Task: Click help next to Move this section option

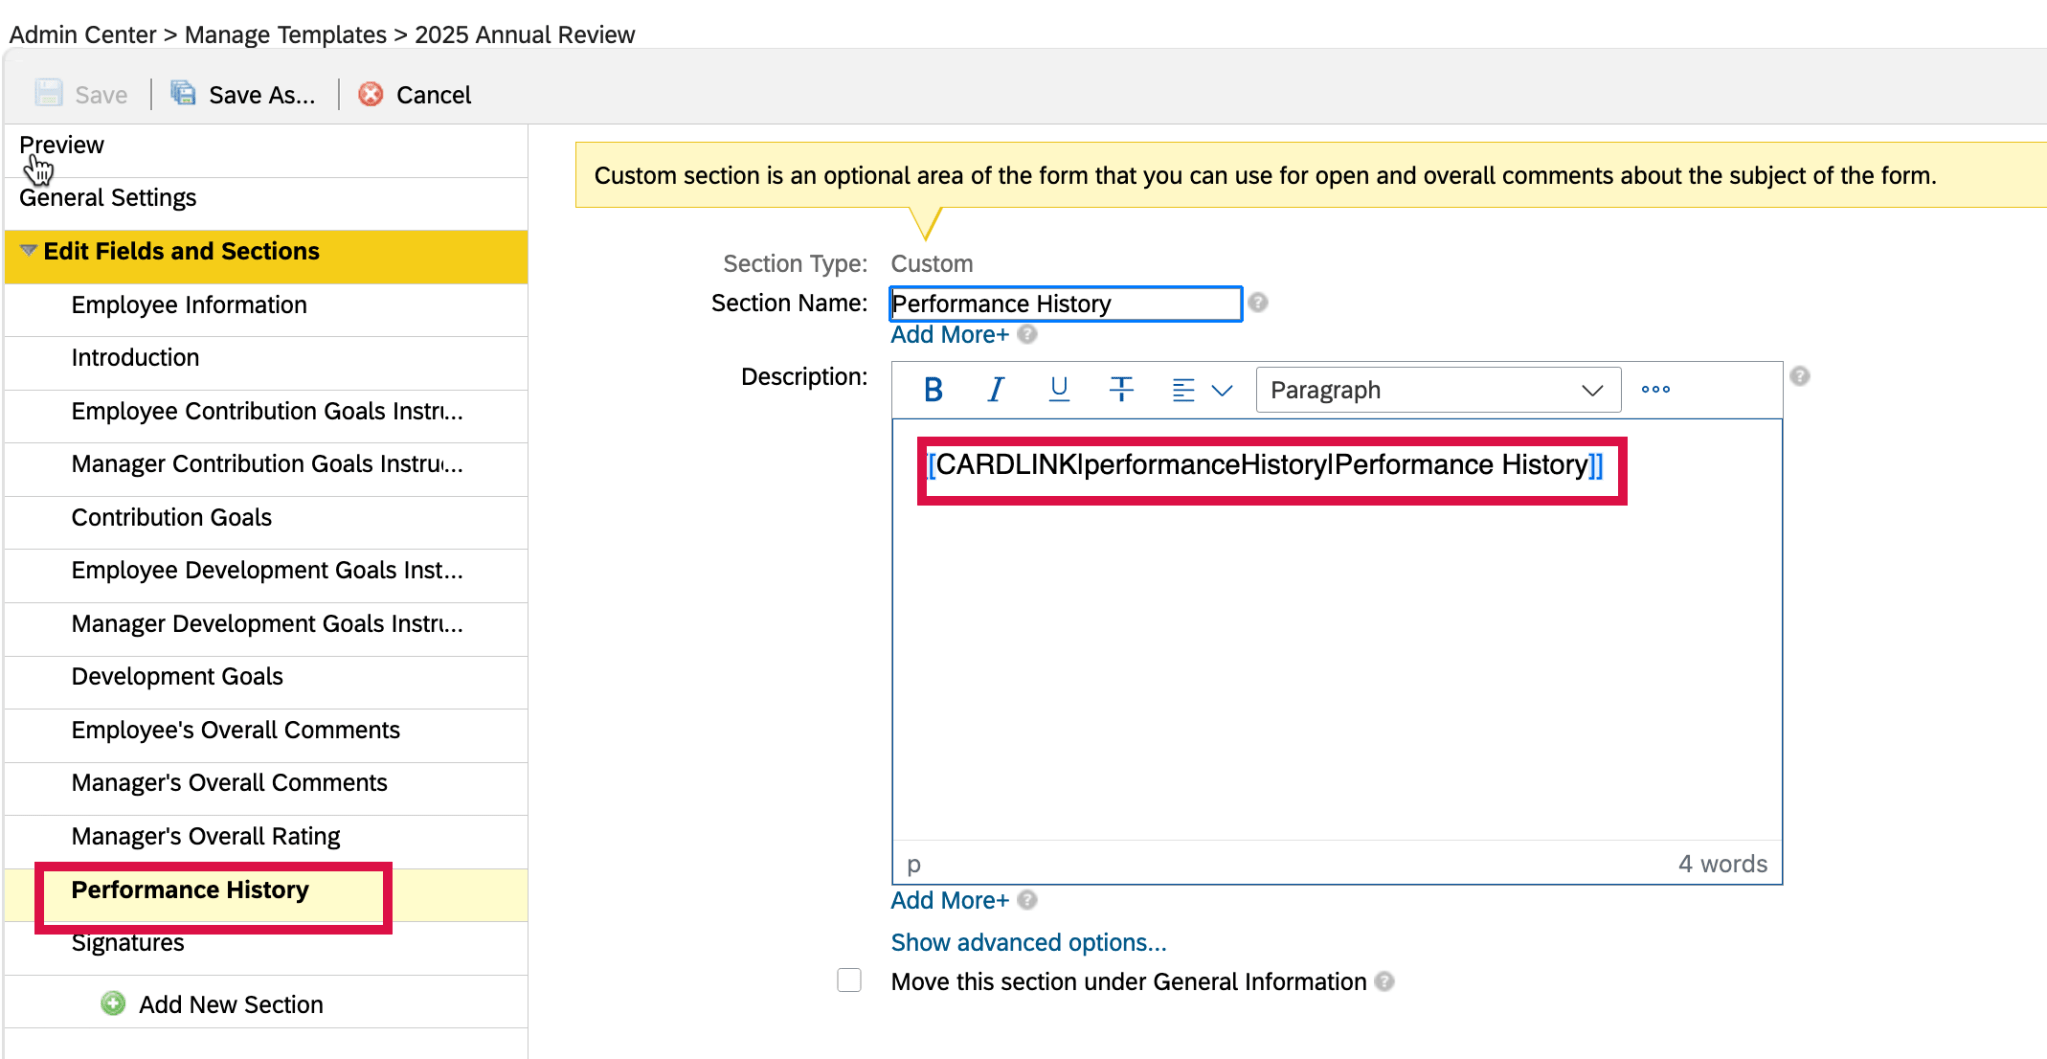Action: click(x=1386, y=982)
